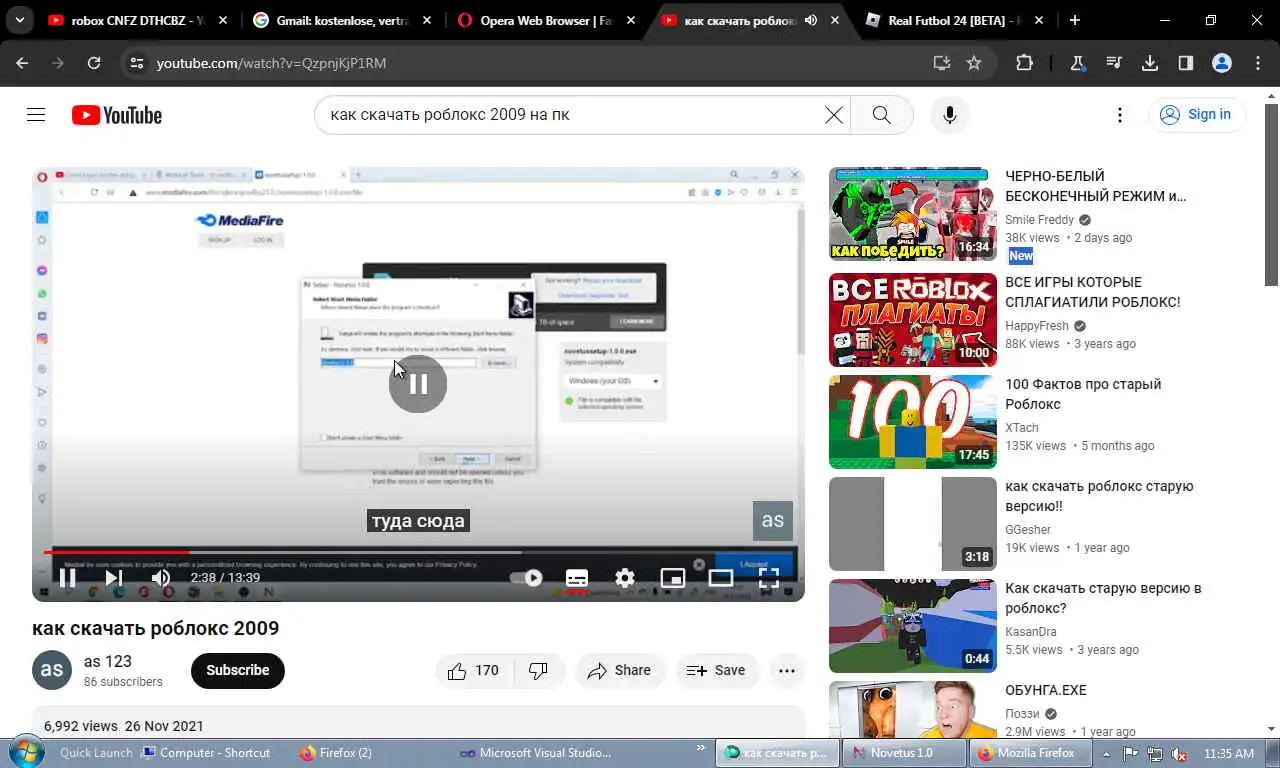Open the muted volume tray icon
Viewport: 1280px width, 768px height.
pos(1180,753)
